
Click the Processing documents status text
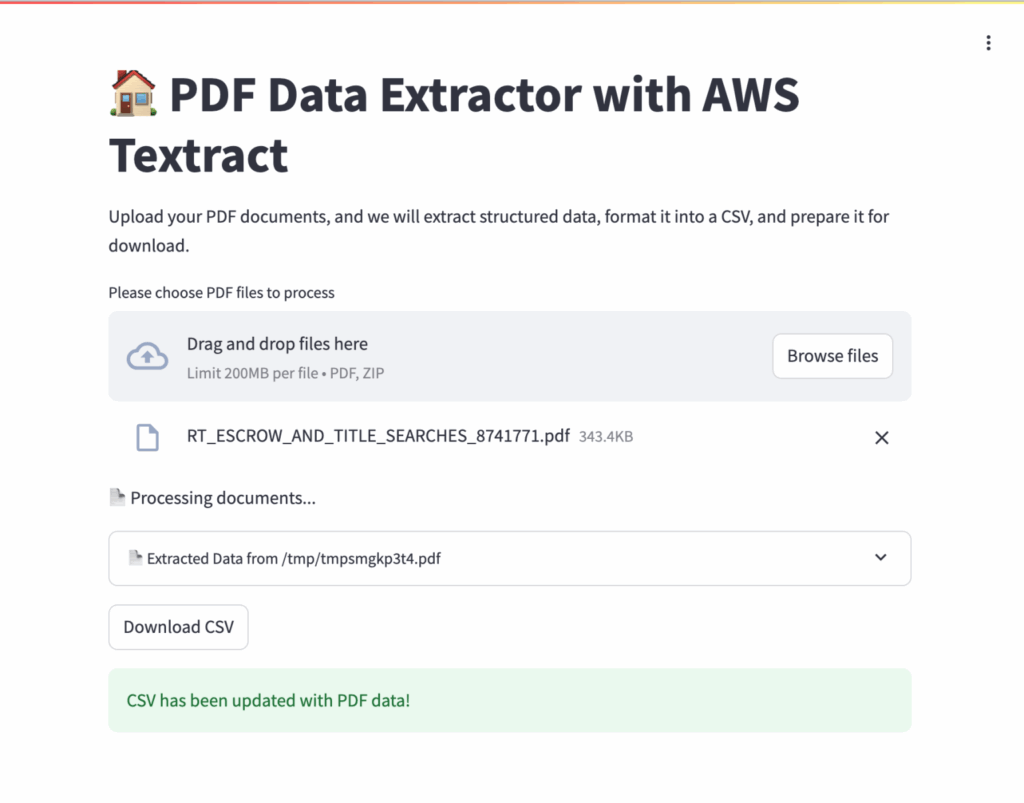pyautogui.click(x=223, y=498)
